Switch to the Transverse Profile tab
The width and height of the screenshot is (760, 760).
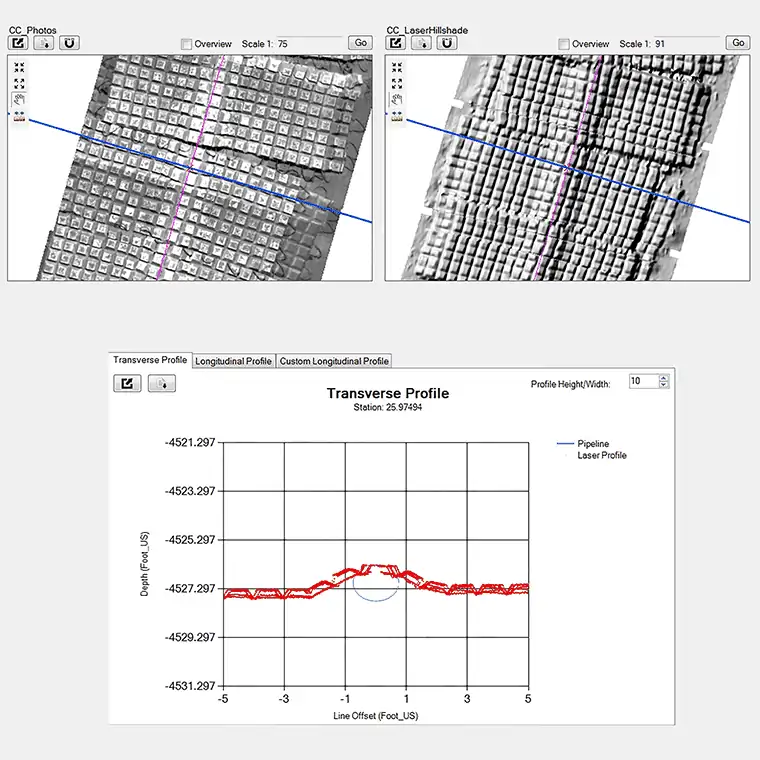point(150,360)
